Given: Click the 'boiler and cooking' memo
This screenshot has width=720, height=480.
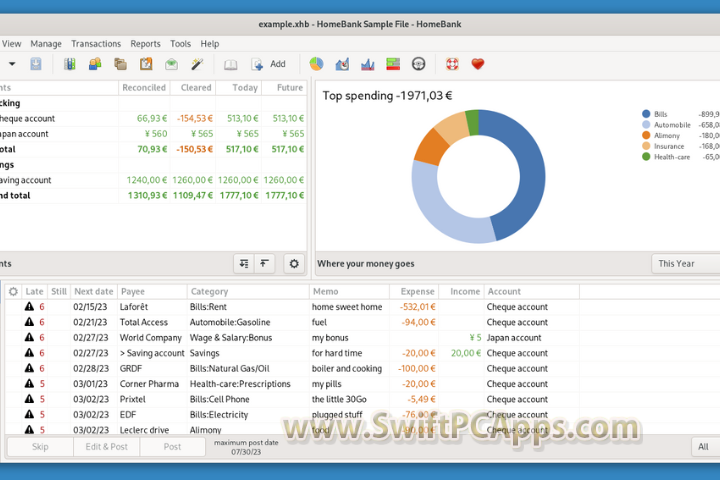Looking at the screenshot, I should (x=347, y=368).
